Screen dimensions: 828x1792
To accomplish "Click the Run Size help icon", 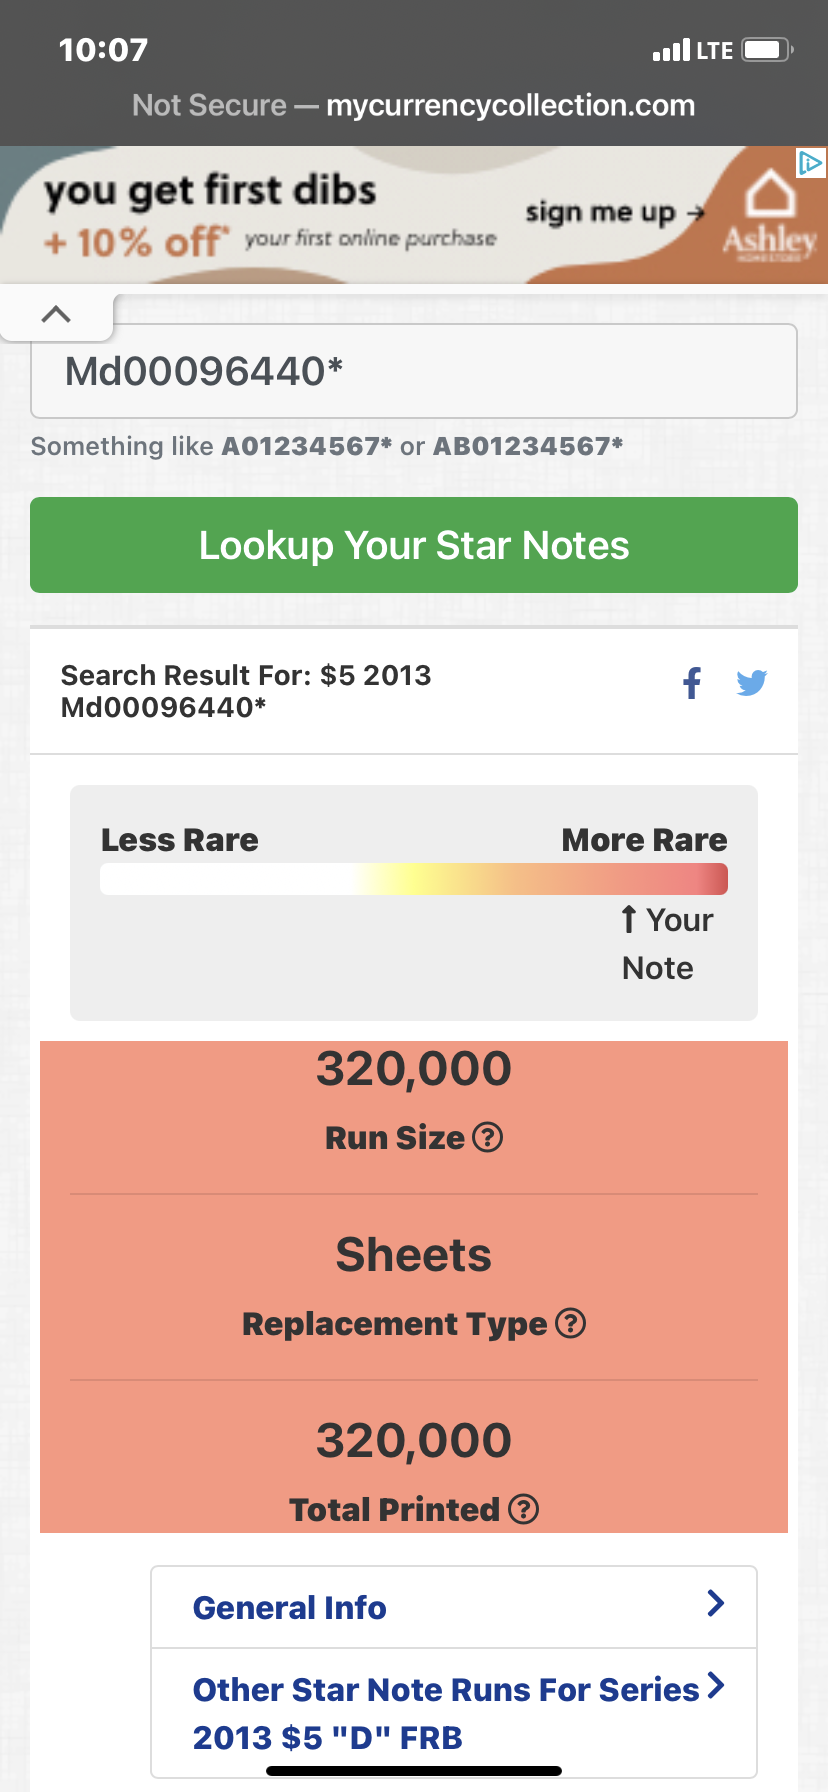I will [487, 1137].
